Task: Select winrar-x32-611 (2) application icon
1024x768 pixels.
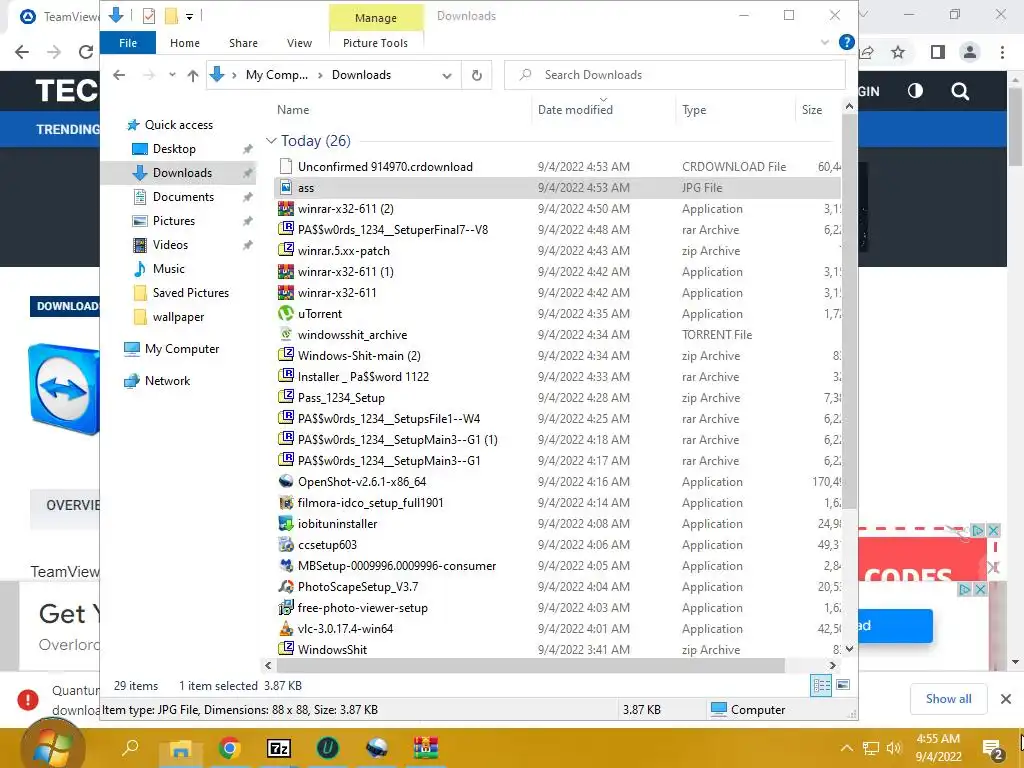Action: pos(285,209)
